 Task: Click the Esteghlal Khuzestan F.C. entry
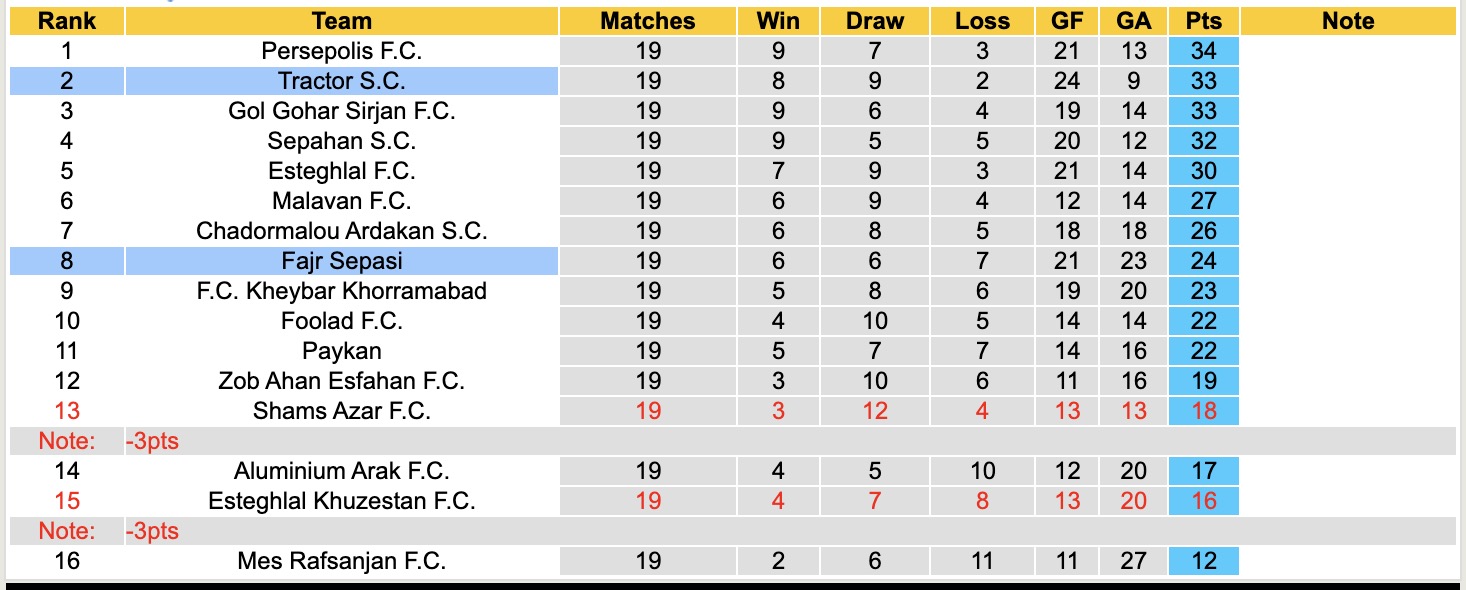(x=341, y=501)
